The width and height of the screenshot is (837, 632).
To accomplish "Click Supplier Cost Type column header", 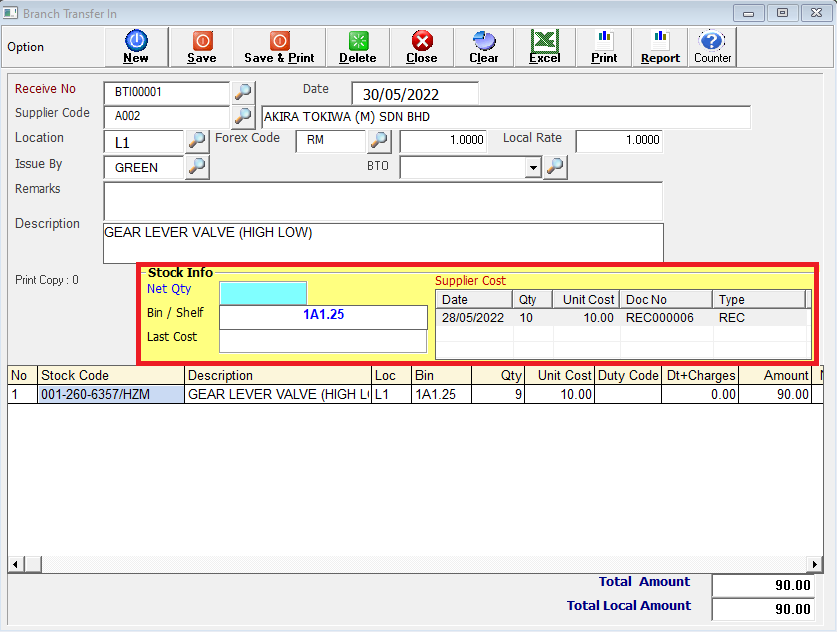I will (759, 299).
